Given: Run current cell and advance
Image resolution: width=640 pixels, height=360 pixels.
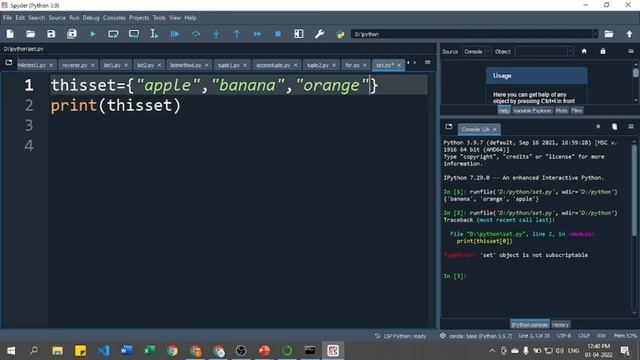Looking at the screenshot, I should click(x=134, y=34).
